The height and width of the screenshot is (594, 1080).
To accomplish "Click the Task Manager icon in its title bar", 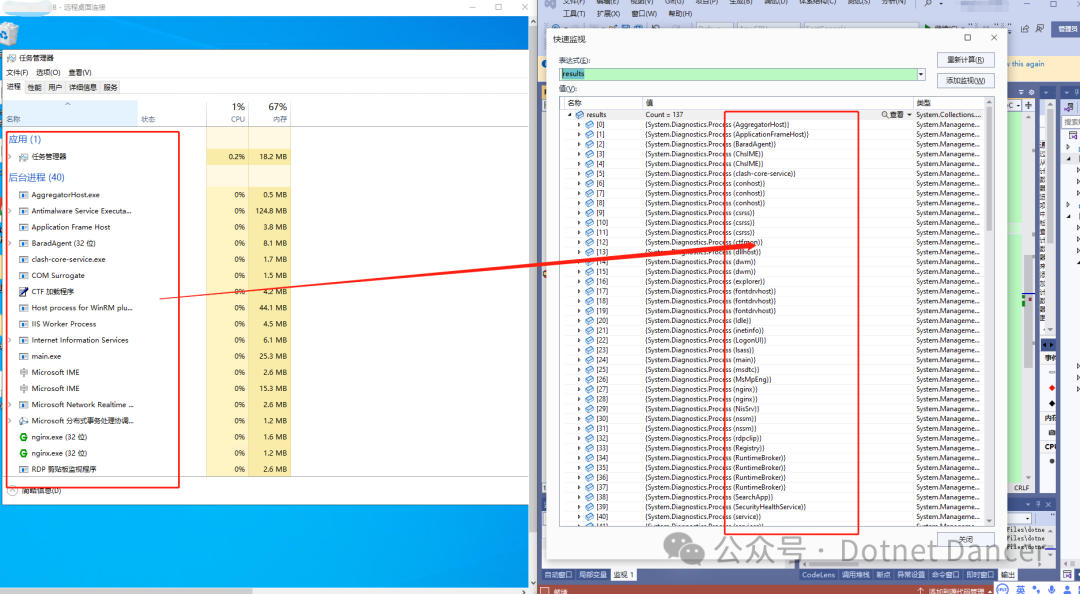I will click(13, 57).
